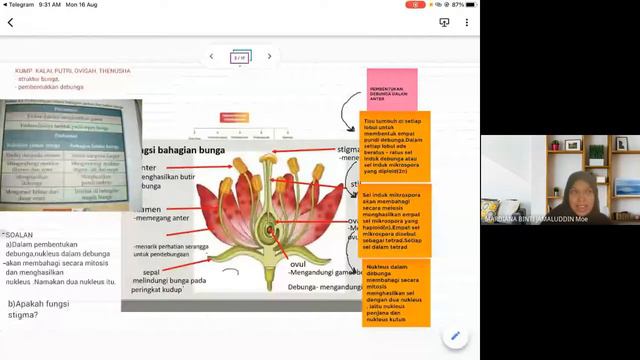Image resolution: width=640 pixels, height=360 pixels.
Task: Click the 'struktur bunga' text line
Action: coord(38,79)
